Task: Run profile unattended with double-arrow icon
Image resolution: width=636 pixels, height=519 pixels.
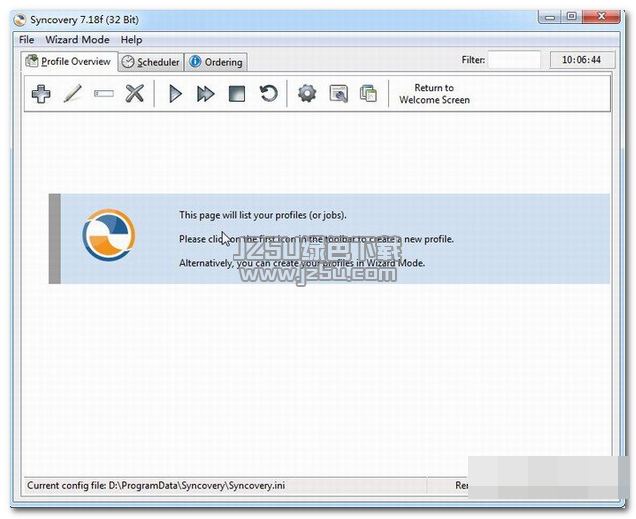Action: [x=206, y=94]
